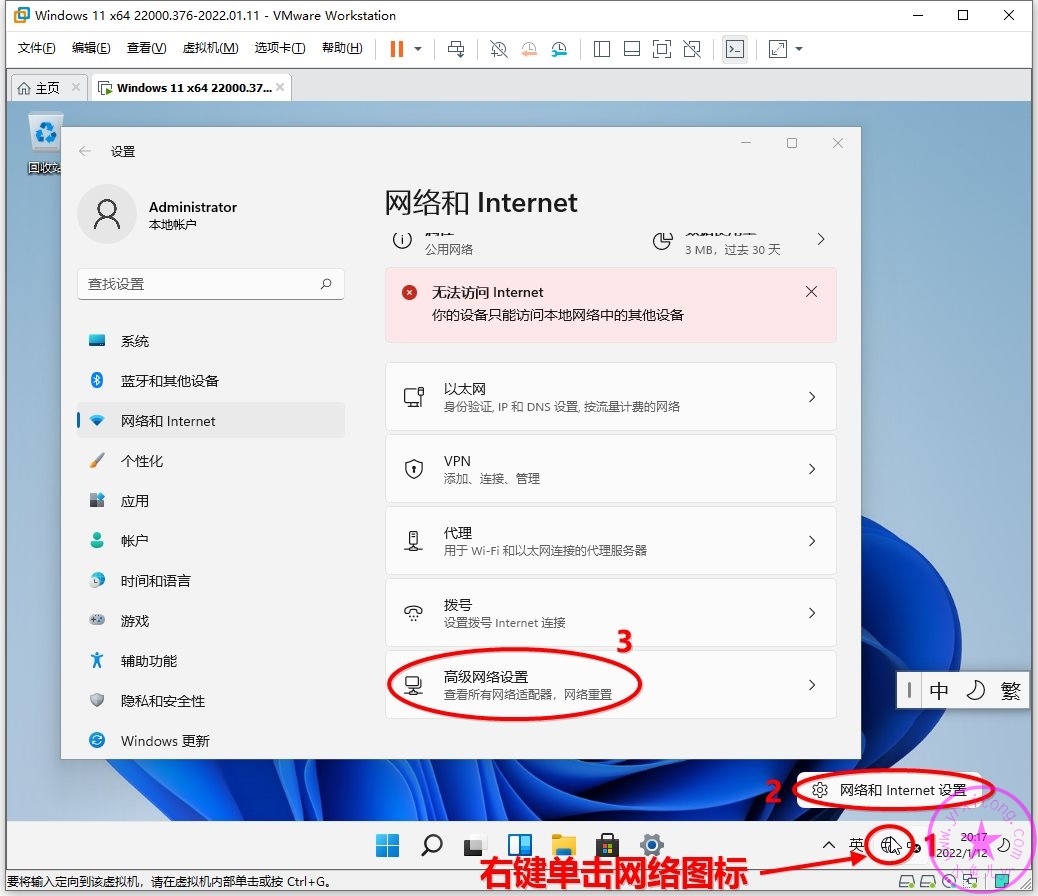This screenshot has height=896, width=1038.
Task: Click the Settings gear on the taskbar
Action: tap(651, 845)
